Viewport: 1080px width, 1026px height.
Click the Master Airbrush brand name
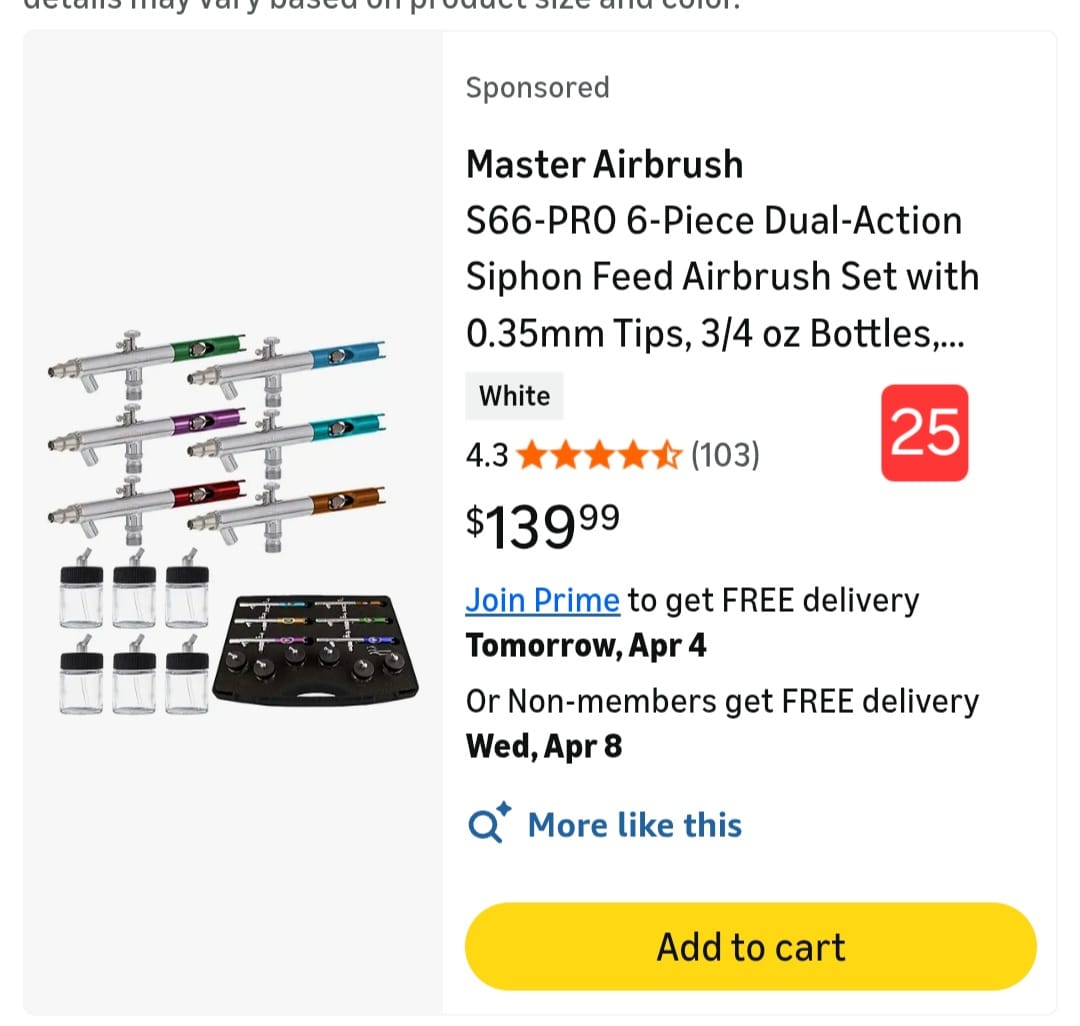tap(604, 164)
